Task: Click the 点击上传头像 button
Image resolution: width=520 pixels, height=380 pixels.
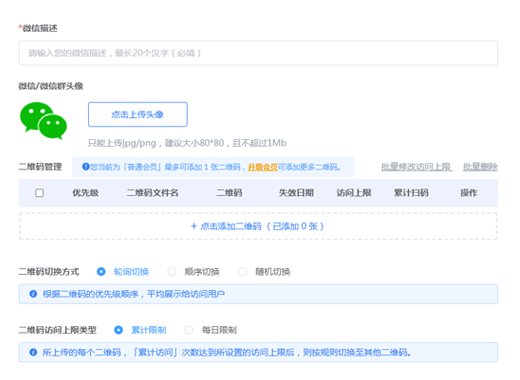Action: (x=138, y=114)
